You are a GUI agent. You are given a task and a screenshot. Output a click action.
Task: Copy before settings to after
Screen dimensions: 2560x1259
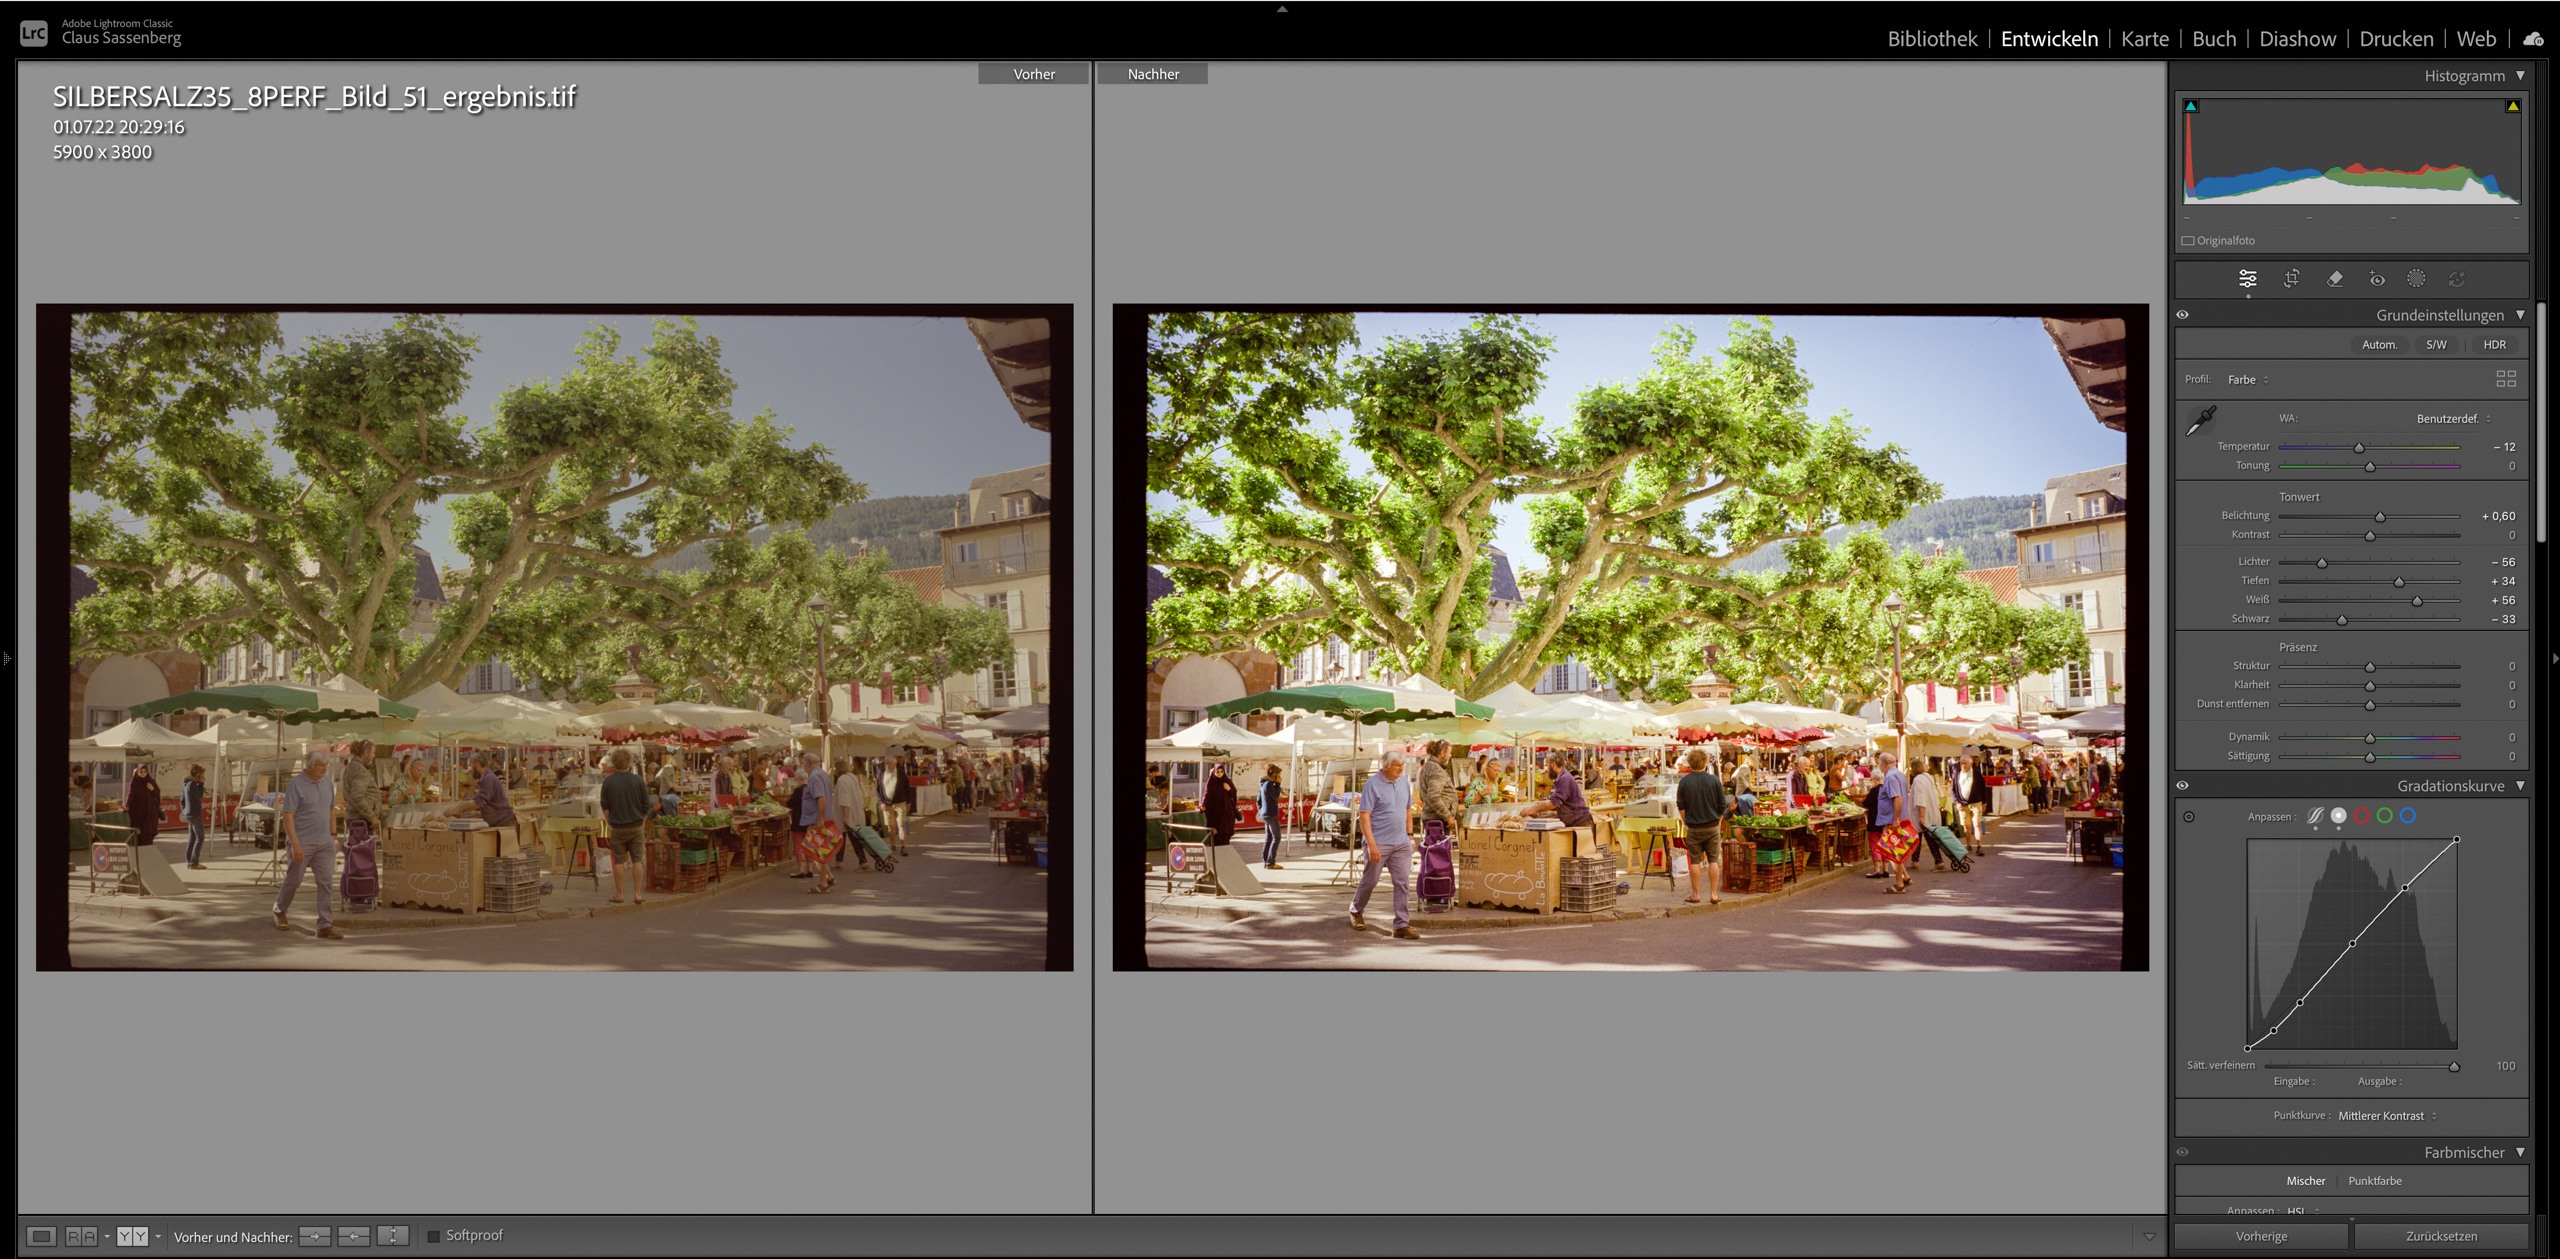click(x=314, y=1236)
